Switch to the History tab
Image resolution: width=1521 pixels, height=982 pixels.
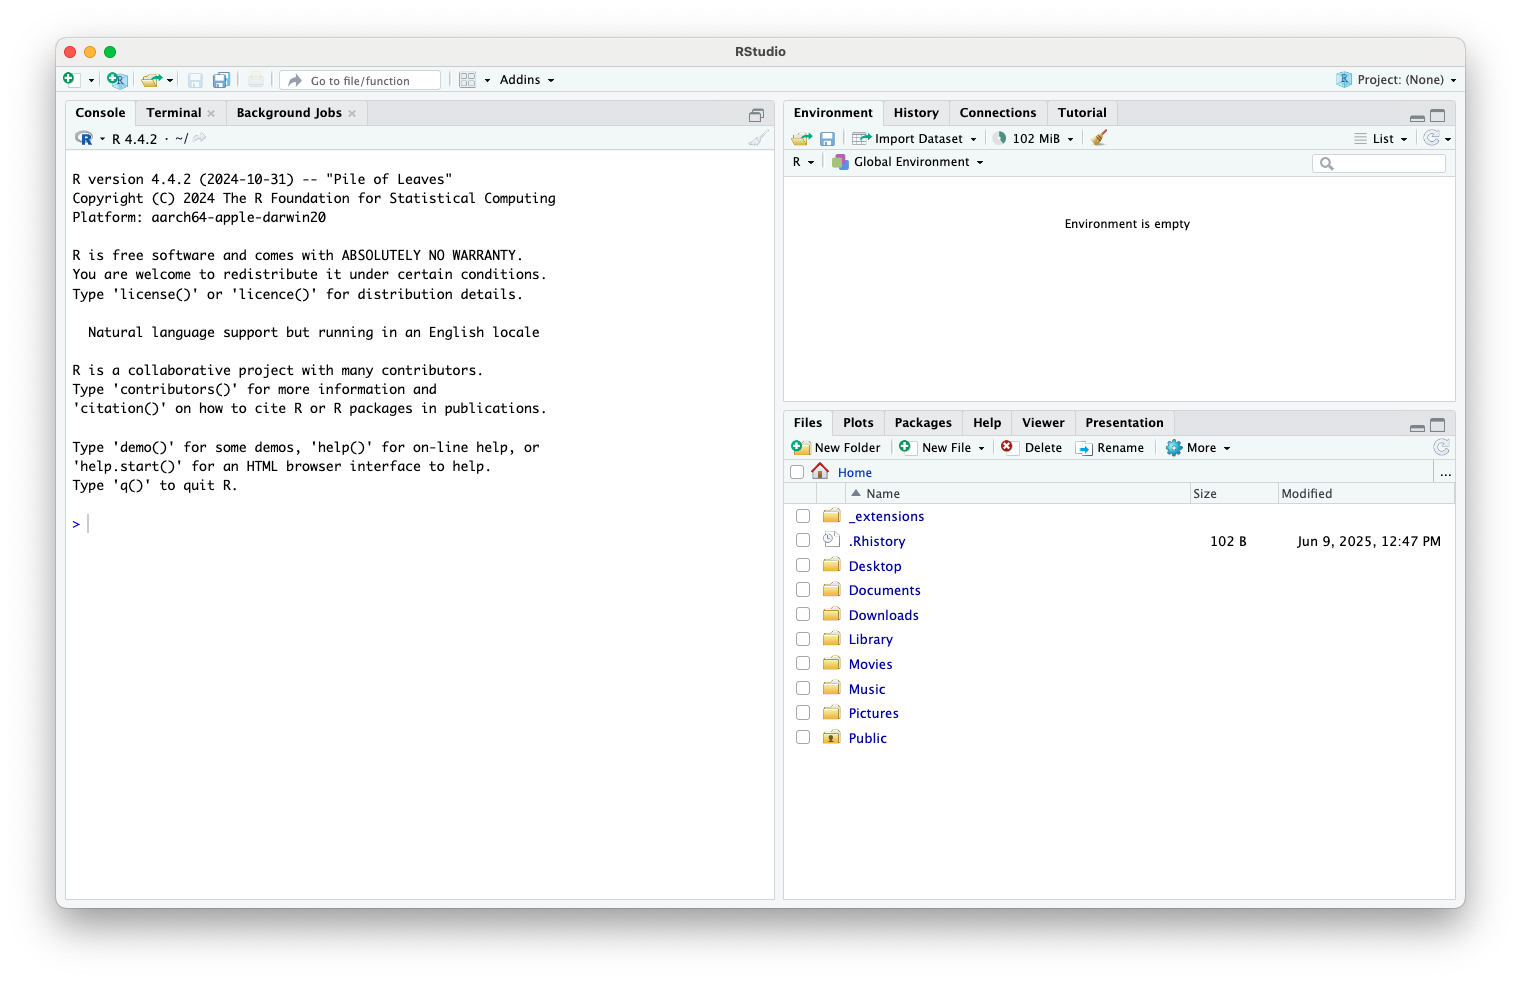915,113
